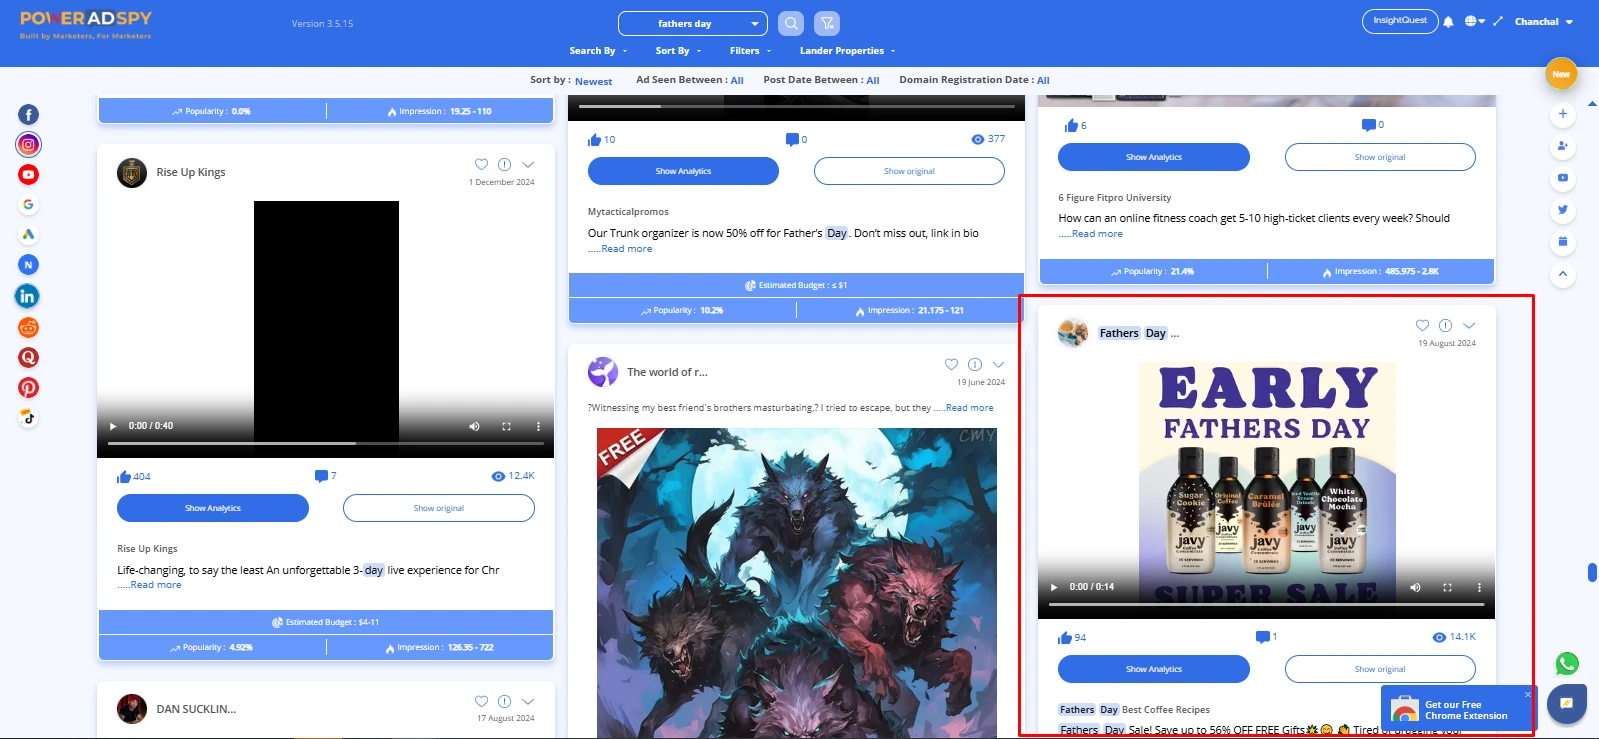Click Show original on 6 Figure Fitpro ad
Screen dimensions: 1599x739
pos(1380,157)
